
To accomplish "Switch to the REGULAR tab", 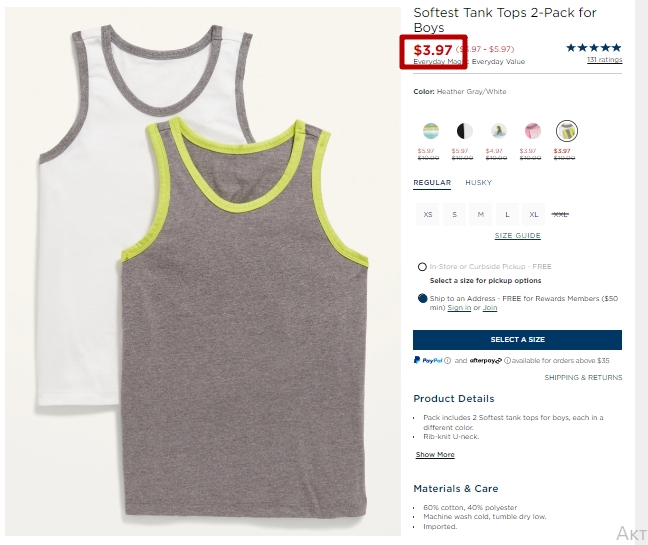I will (x=432, y=183).
